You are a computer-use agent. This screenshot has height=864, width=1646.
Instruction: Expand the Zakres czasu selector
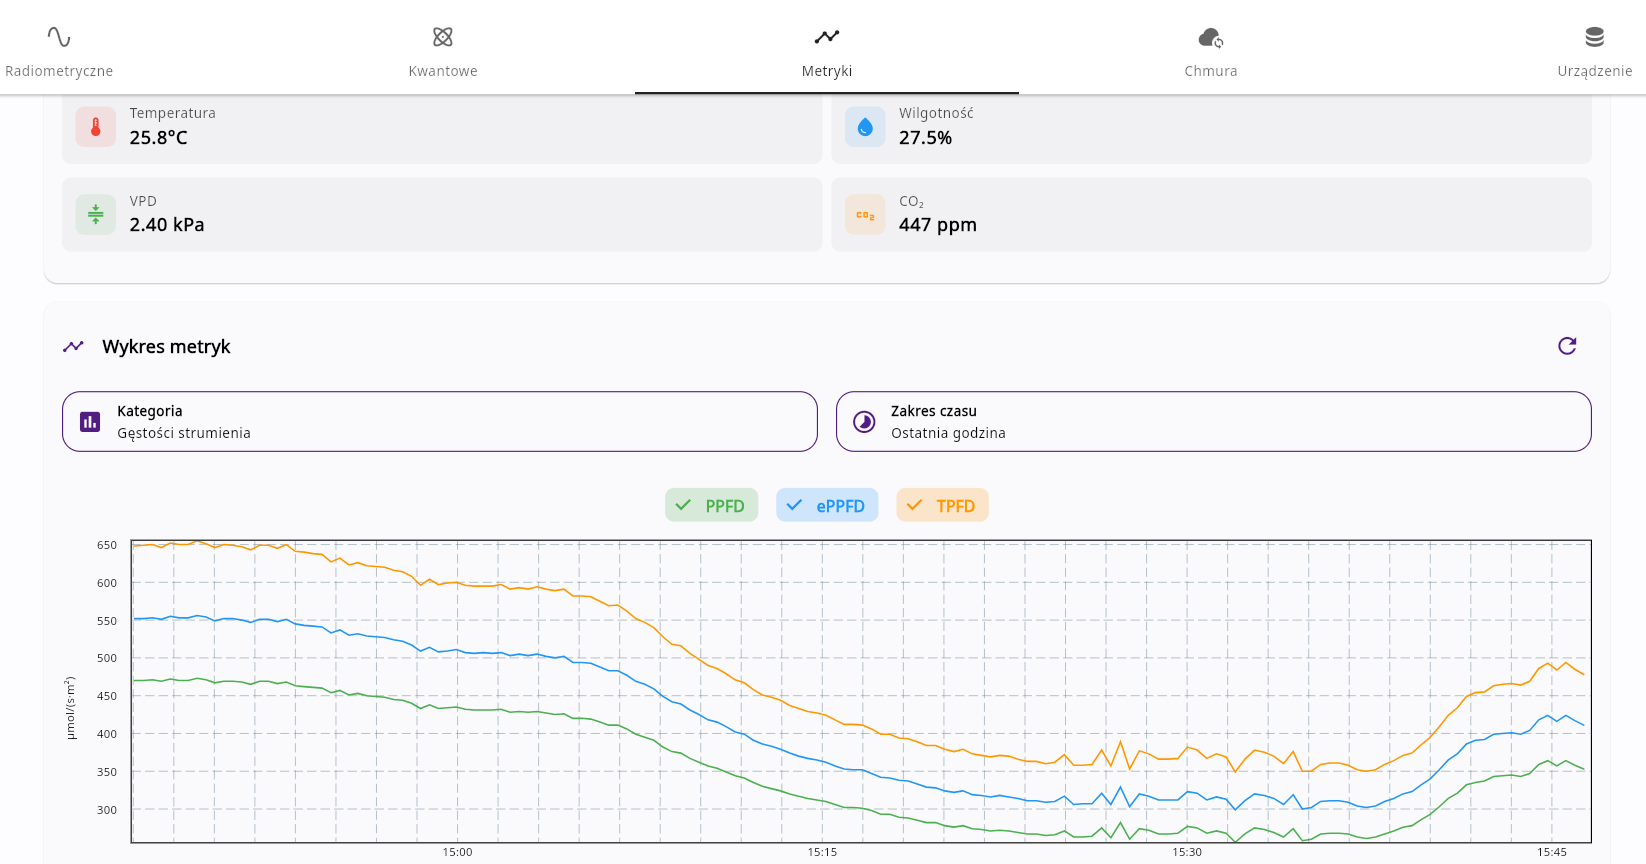pyautogui.click(x=1213, y=421)
